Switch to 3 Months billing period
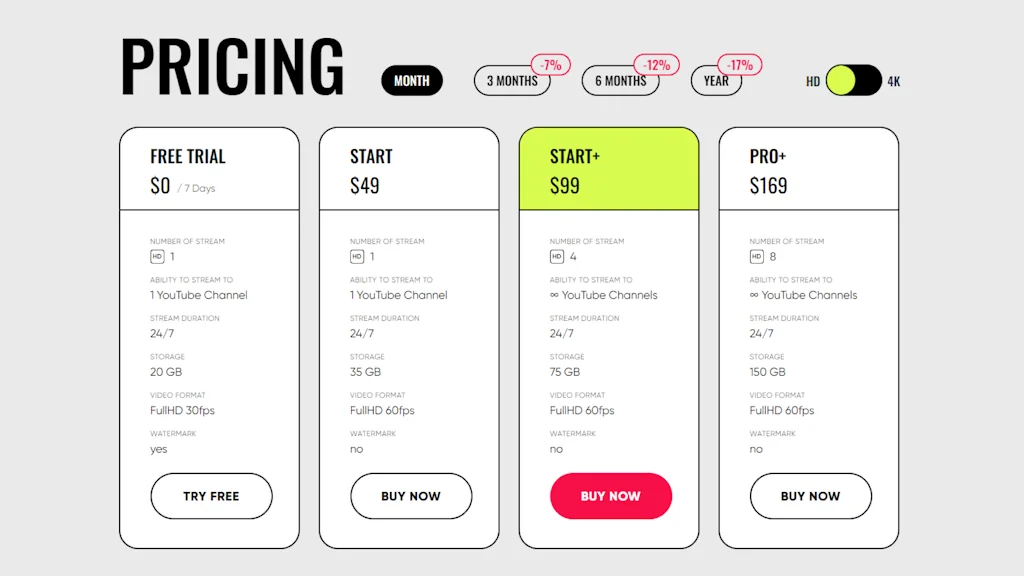Viewport: 1024px width, 576px height. 511,82
